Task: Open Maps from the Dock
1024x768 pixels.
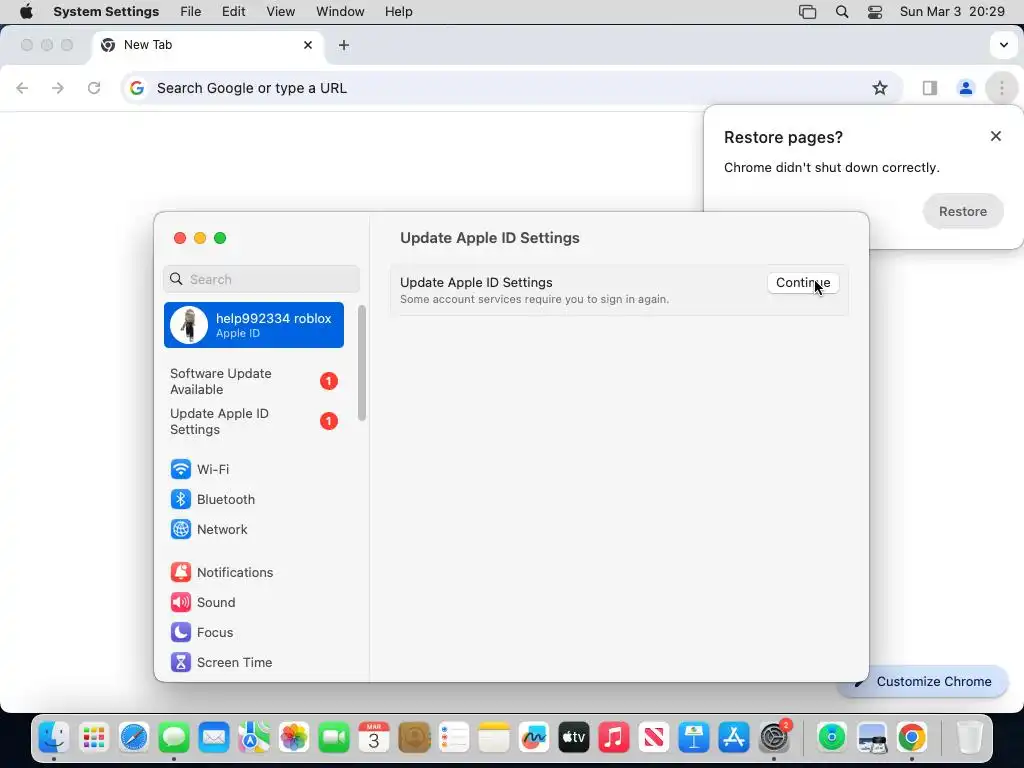Action: pyautogui.click(x=253, y=738)
